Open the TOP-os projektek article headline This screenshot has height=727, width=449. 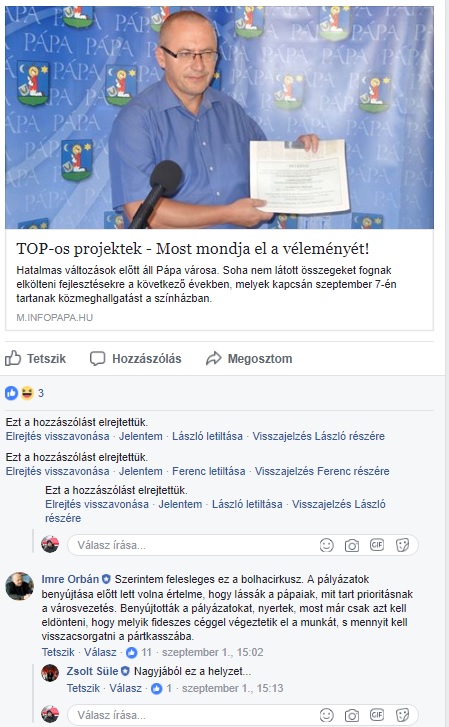point(192,249)
